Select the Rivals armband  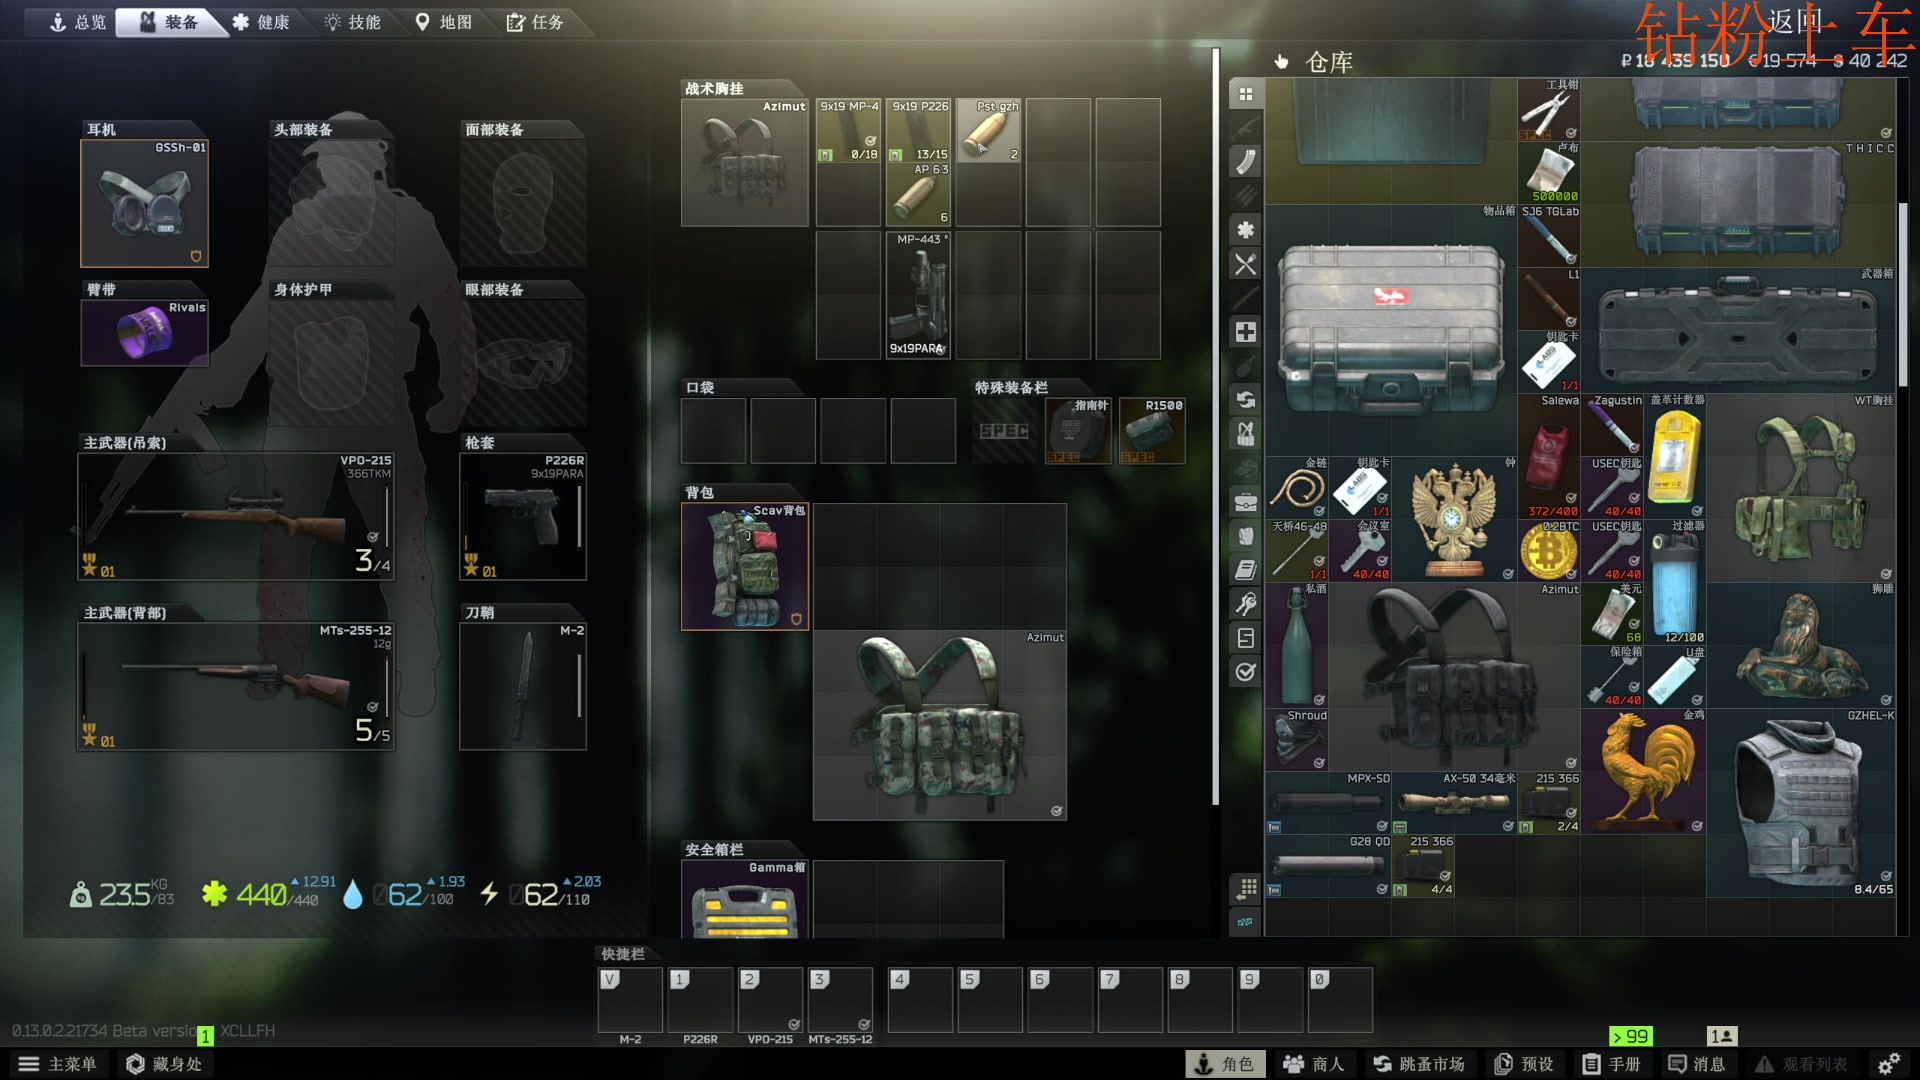click(145, 333)
